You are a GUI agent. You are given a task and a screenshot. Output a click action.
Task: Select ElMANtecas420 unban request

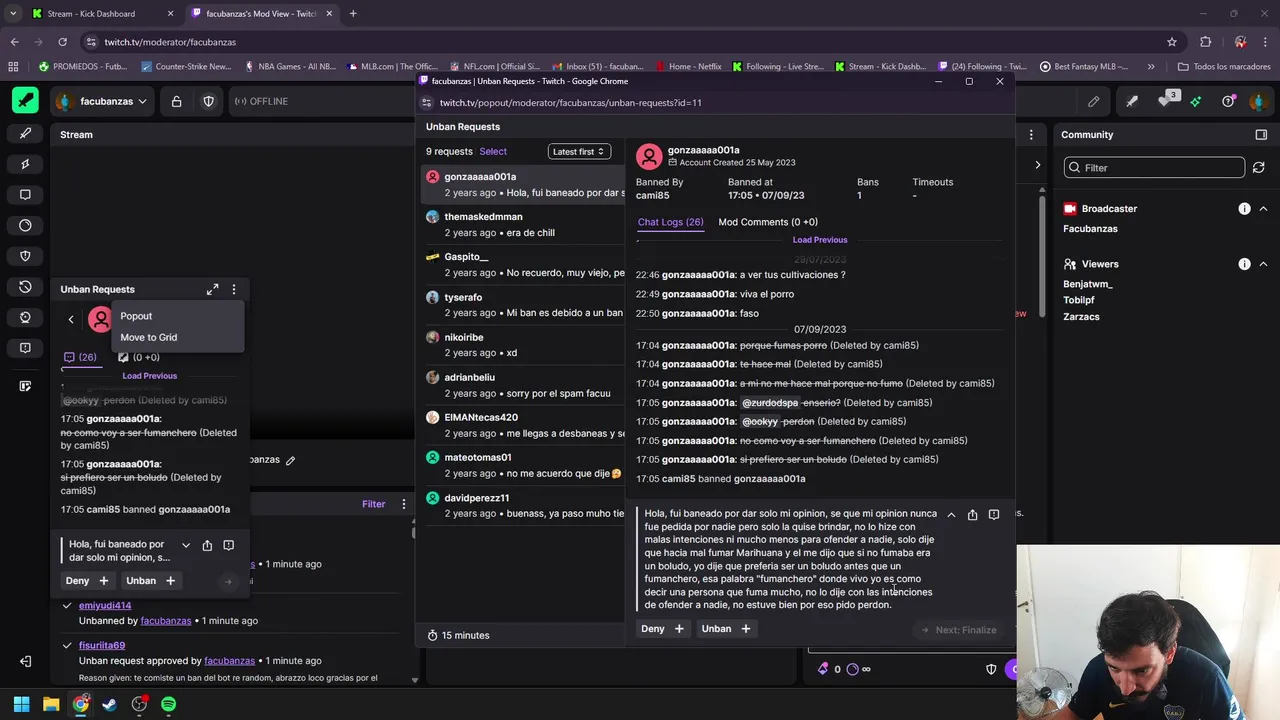[x=521, y=425]
